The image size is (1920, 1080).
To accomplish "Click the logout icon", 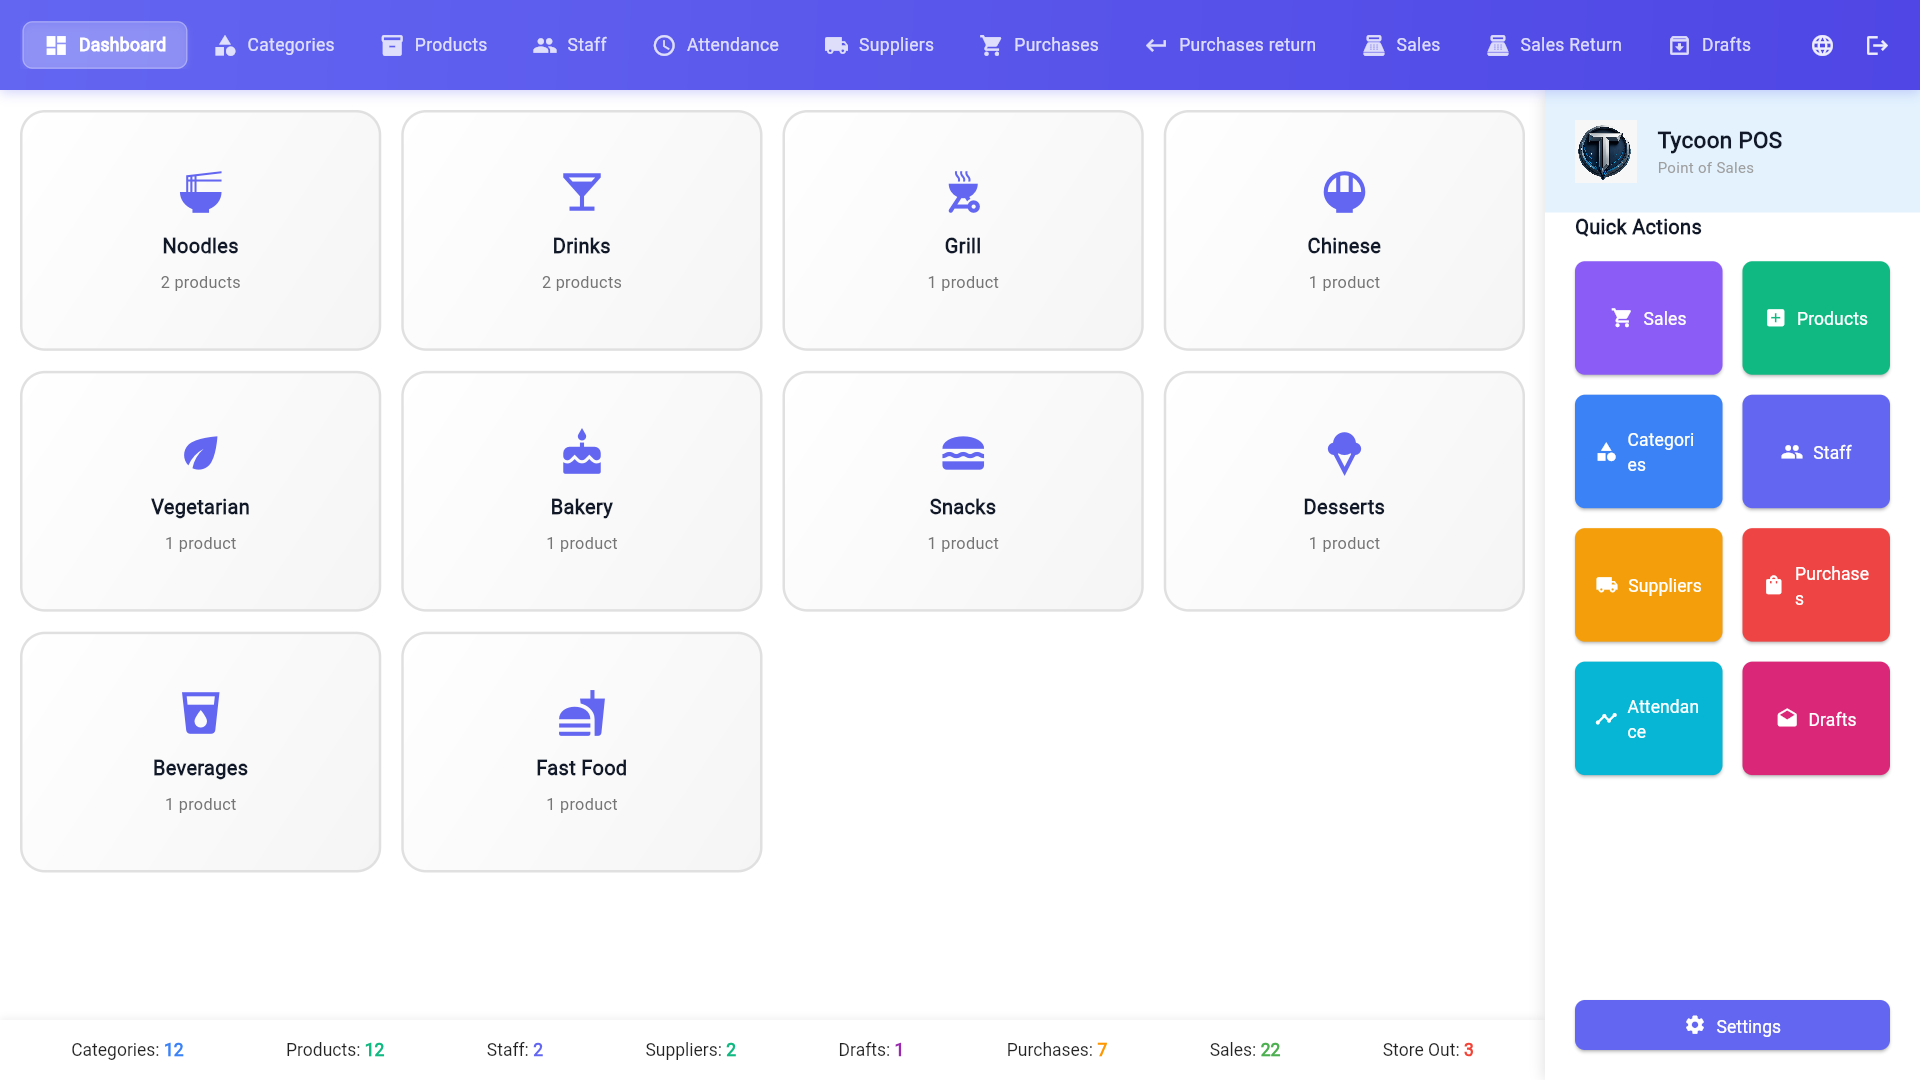I will 1878,45.
